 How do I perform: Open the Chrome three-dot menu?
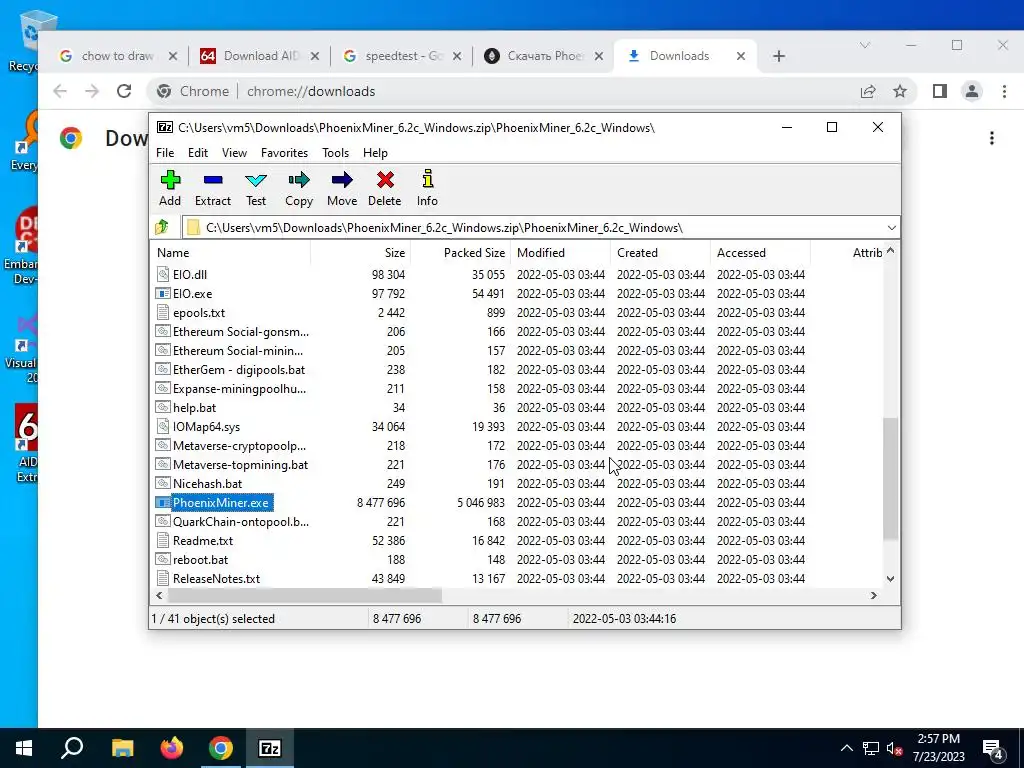tap(1004, 91)
